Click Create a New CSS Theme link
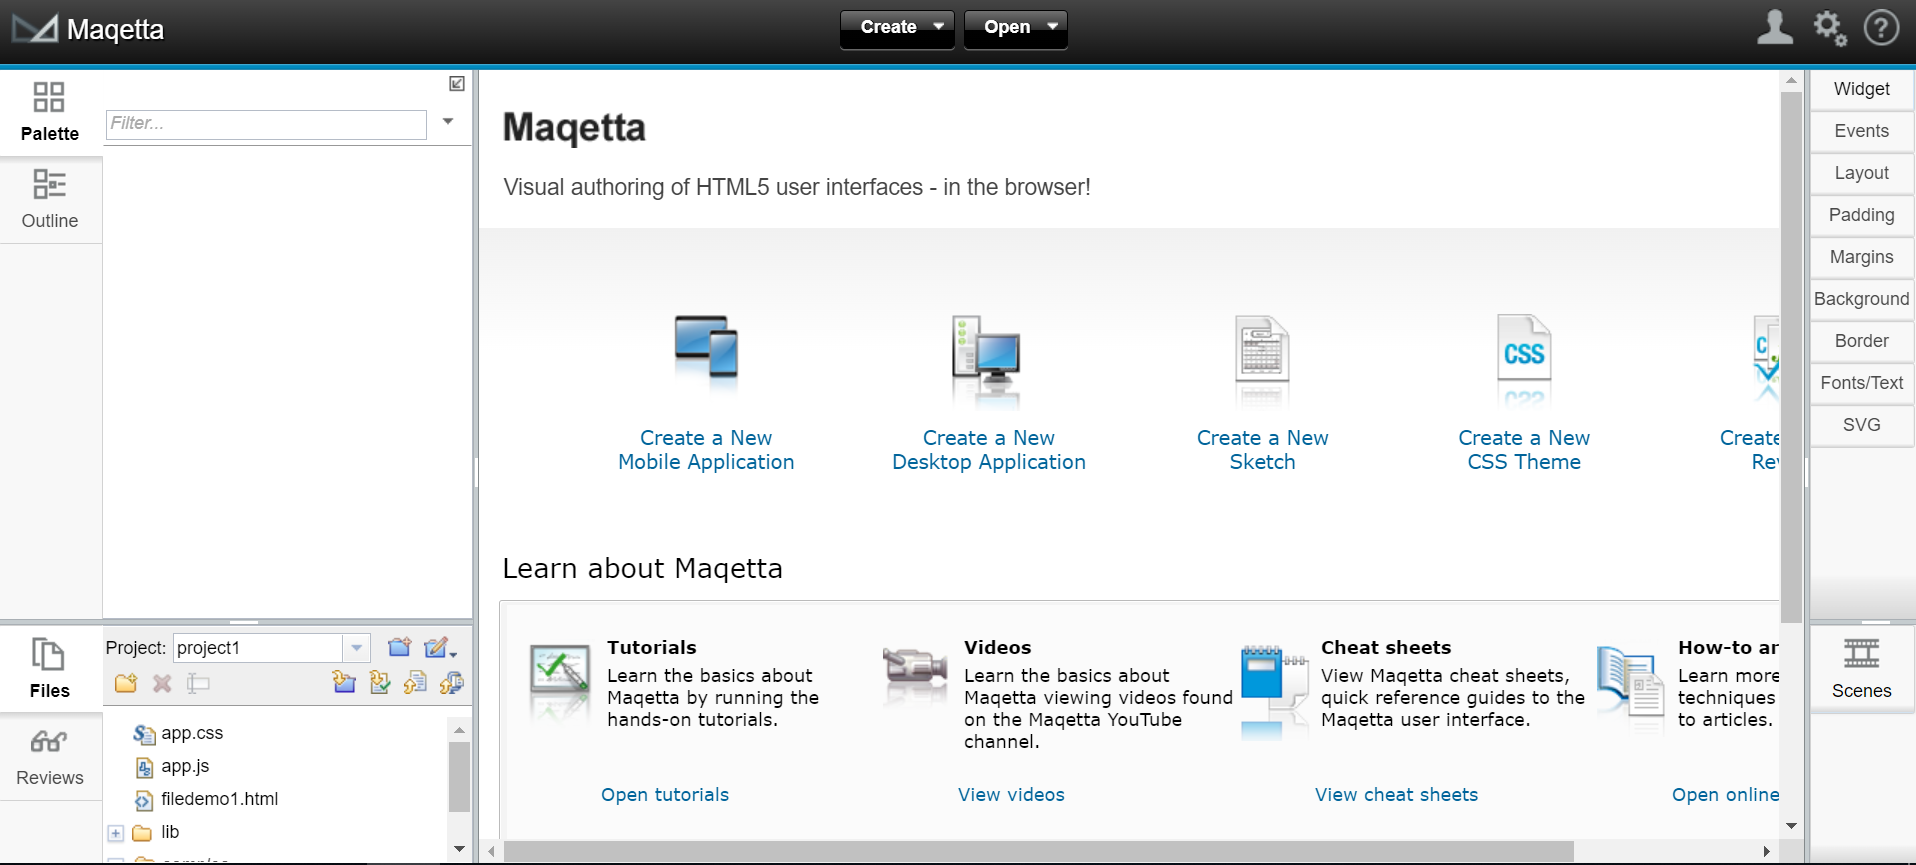Viewport: 1916px width, 865px height. click(x=1524, y=450)
